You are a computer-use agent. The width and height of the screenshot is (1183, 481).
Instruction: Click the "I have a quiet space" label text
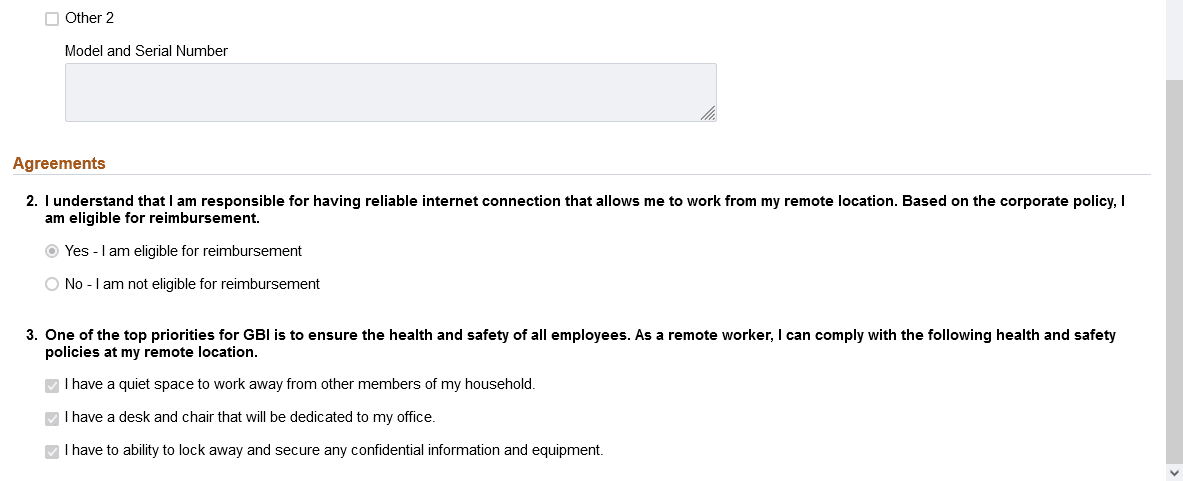[300, 384]
